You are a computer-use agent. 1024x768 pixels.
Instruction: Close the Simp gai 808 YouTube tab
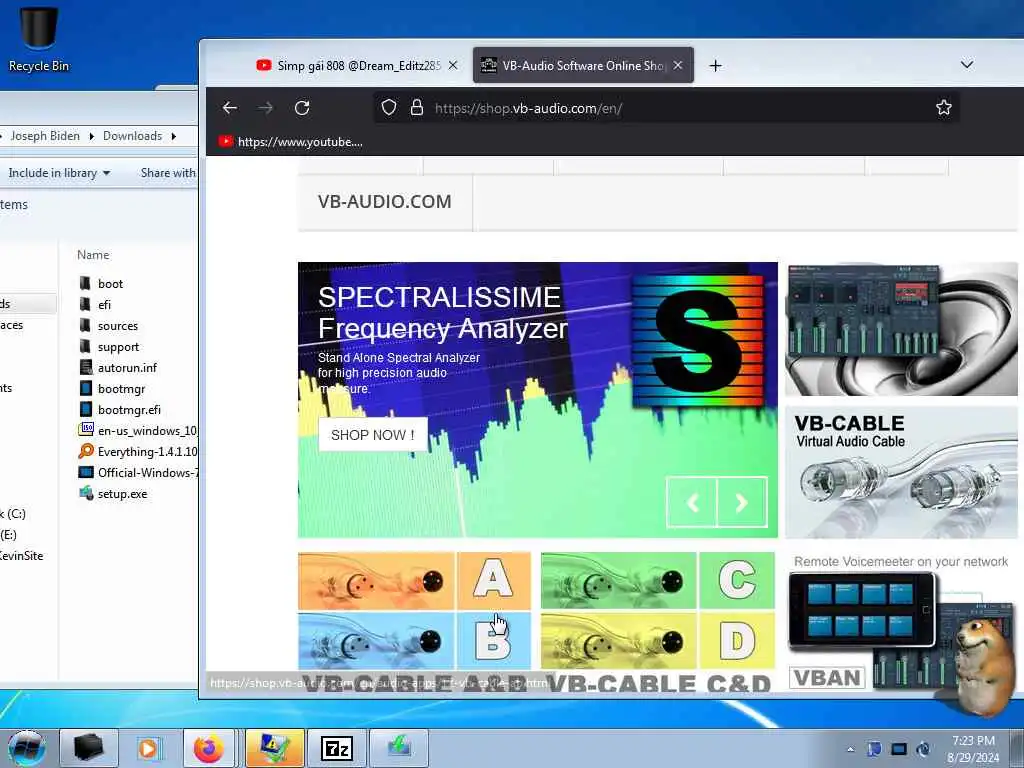click(453, 65)
